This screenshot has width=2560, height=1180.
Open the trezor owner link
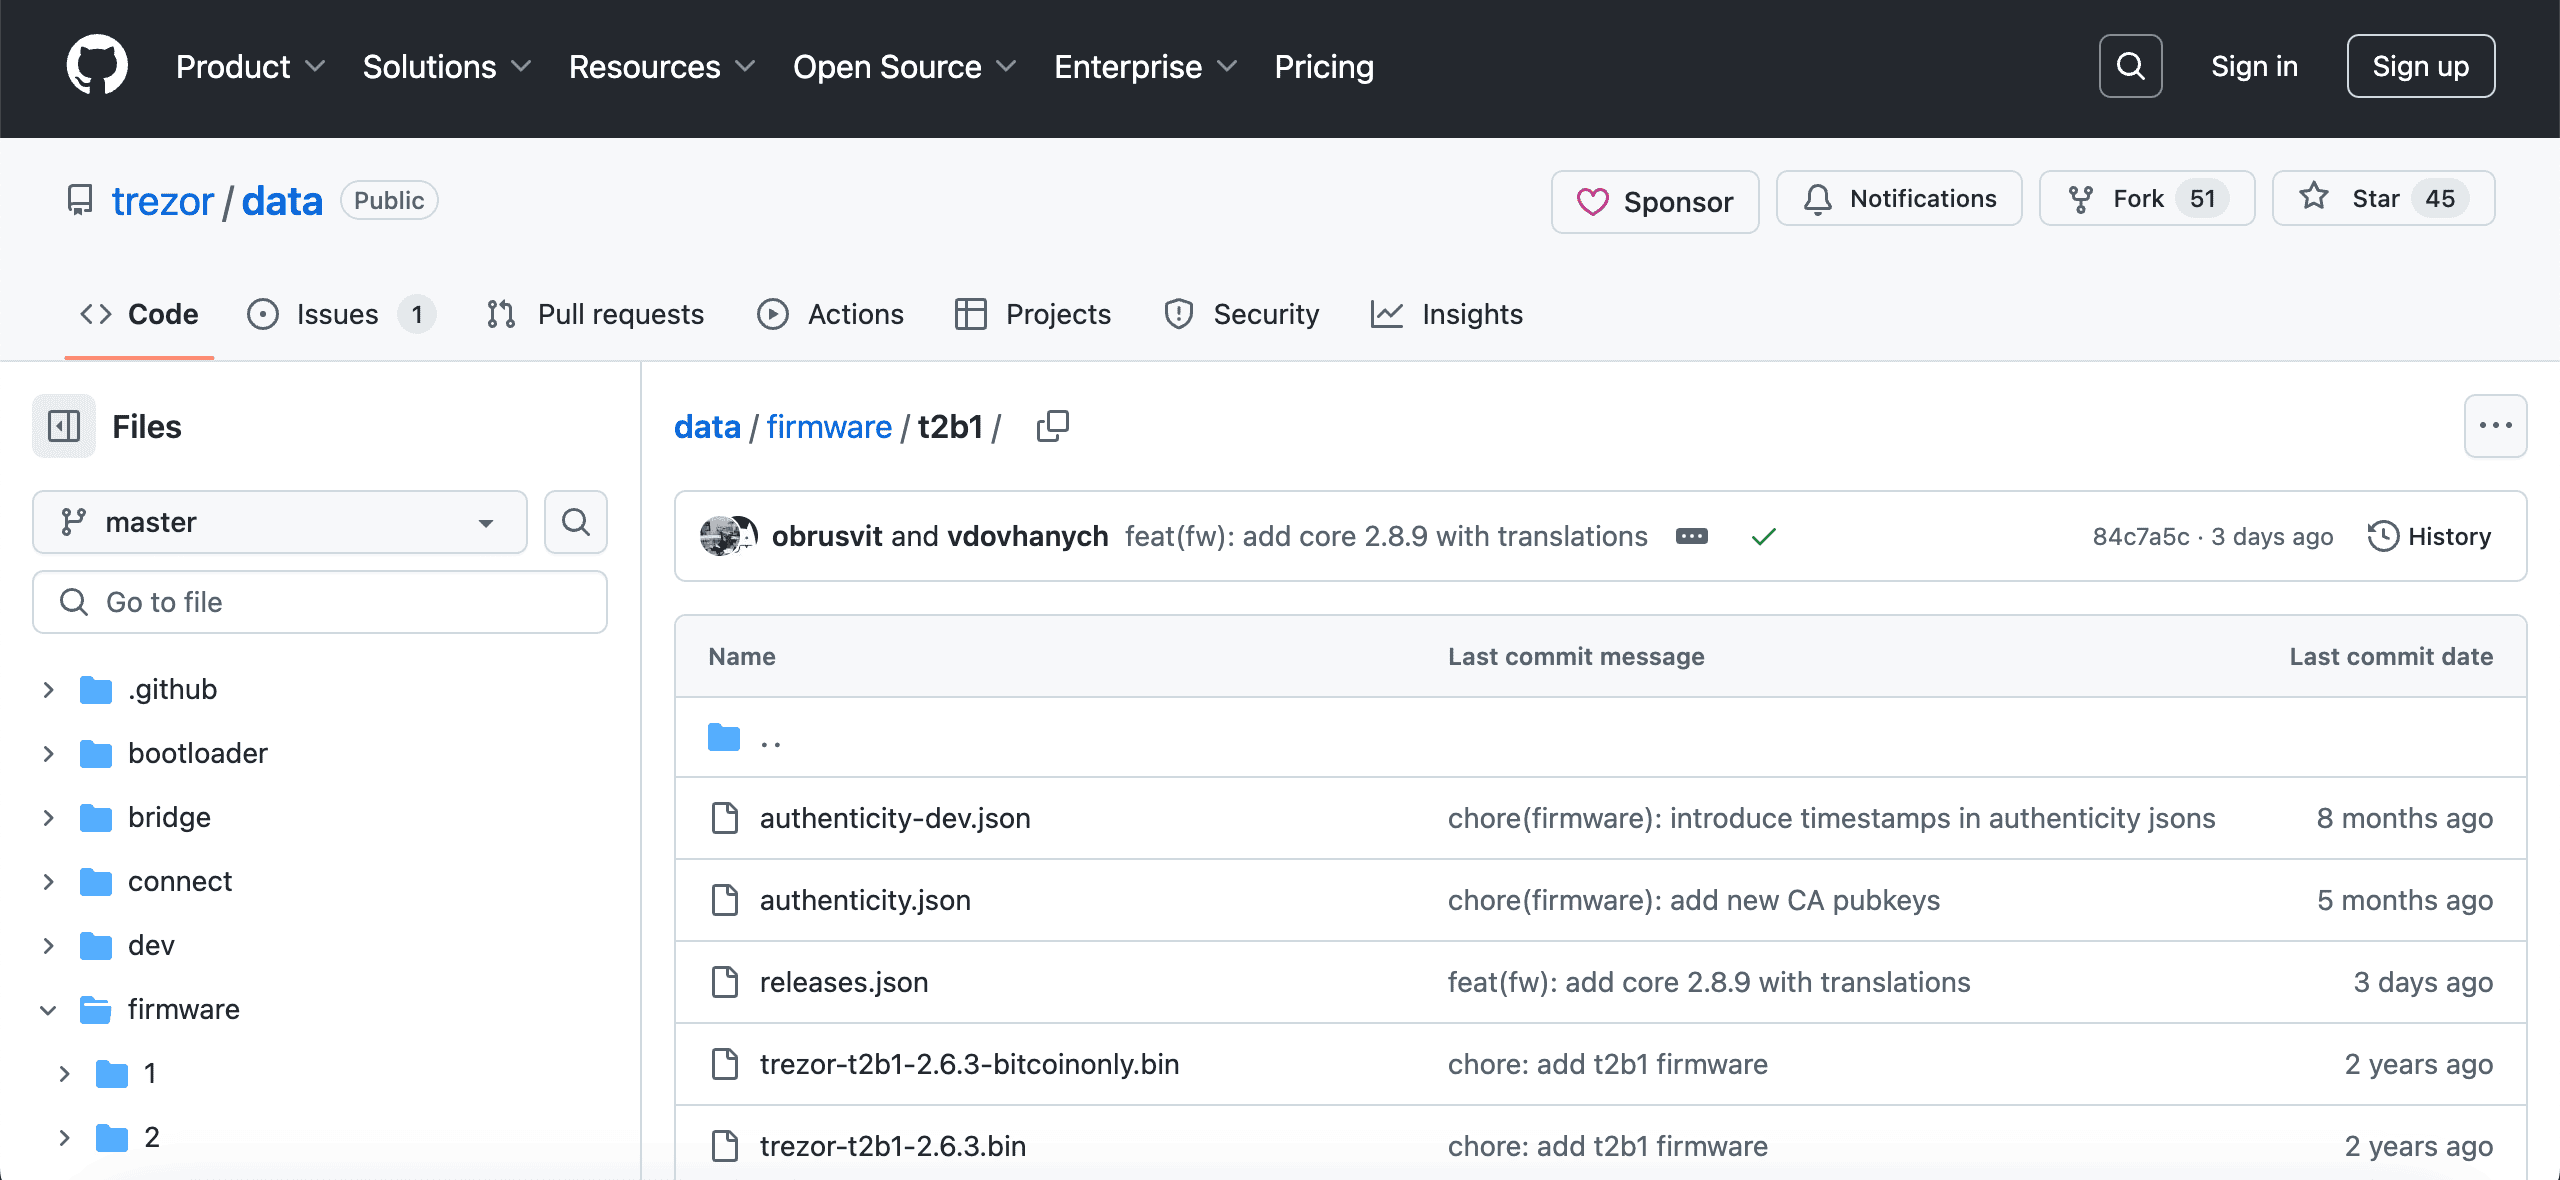[x=163, y=201]
